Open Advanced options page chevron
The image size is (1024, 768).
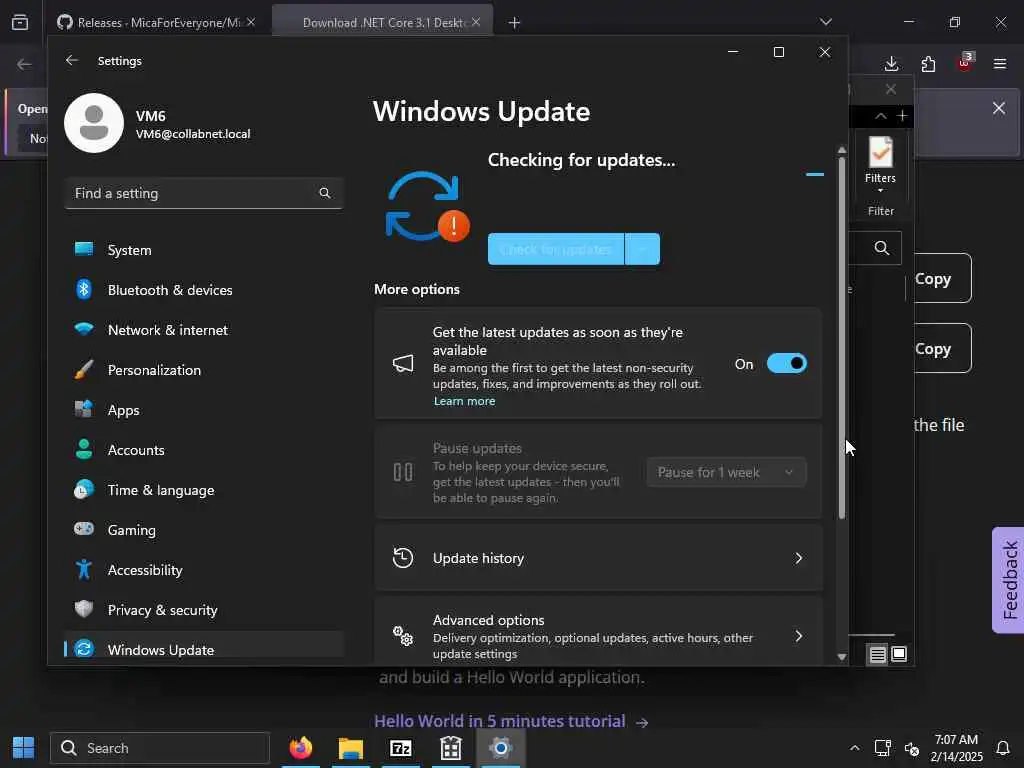coord(798,636)
